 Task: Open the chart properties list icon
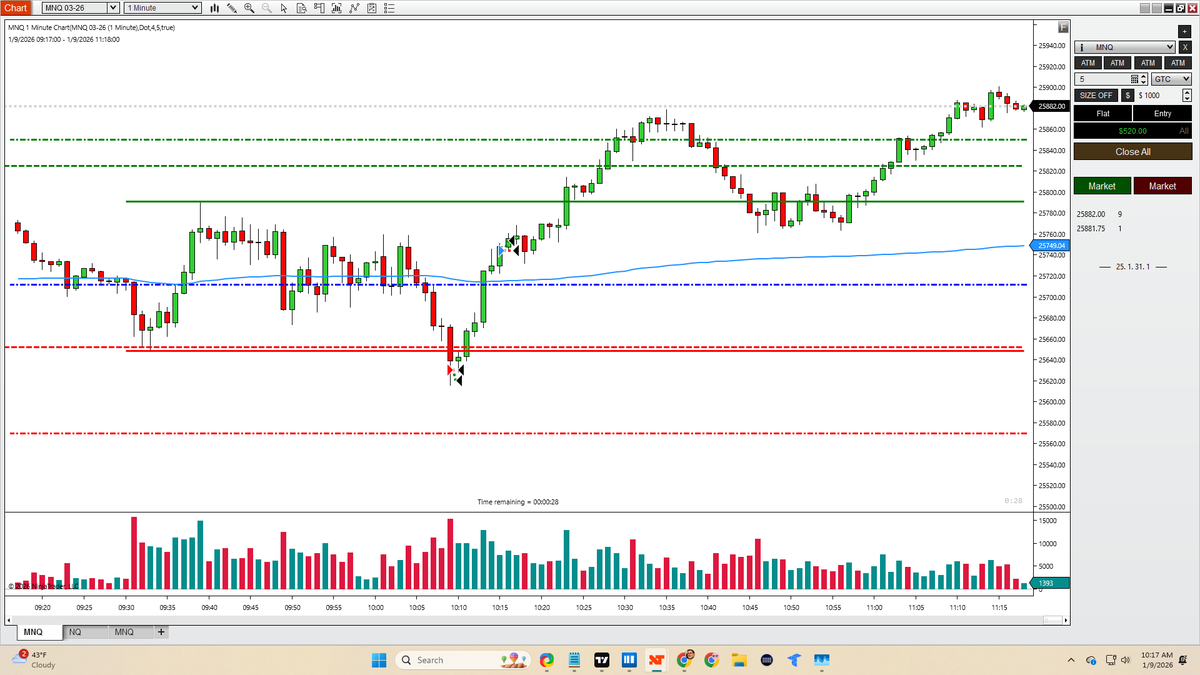389,8
